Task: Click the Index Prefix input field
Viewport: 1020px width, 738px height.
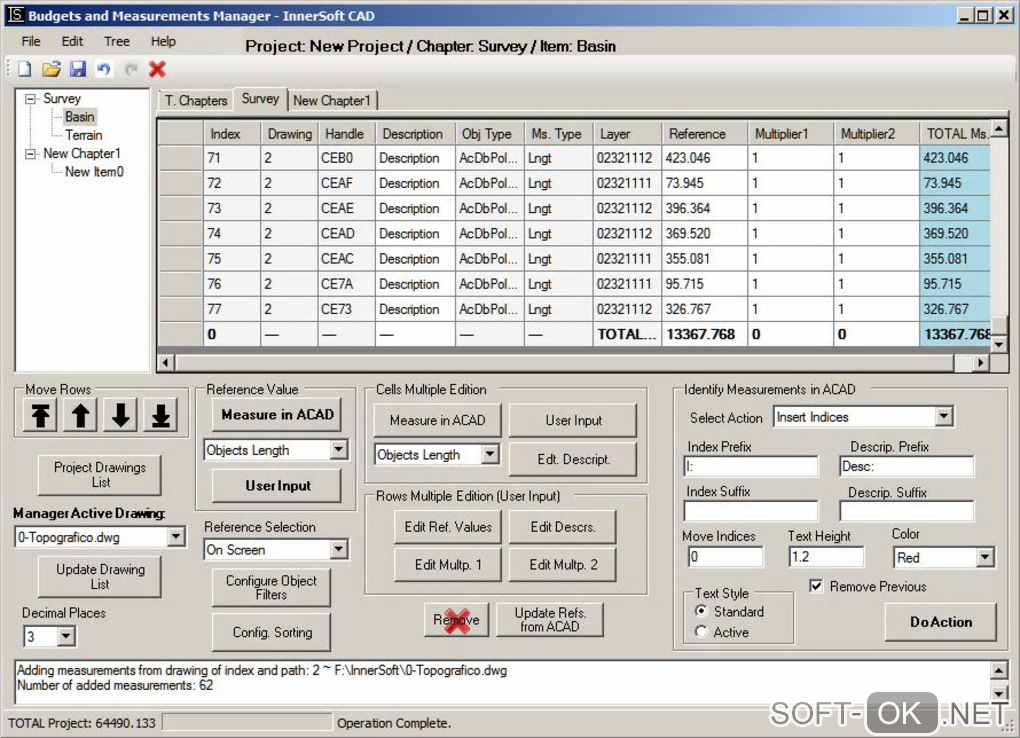Action: click(x=751, y=466)
